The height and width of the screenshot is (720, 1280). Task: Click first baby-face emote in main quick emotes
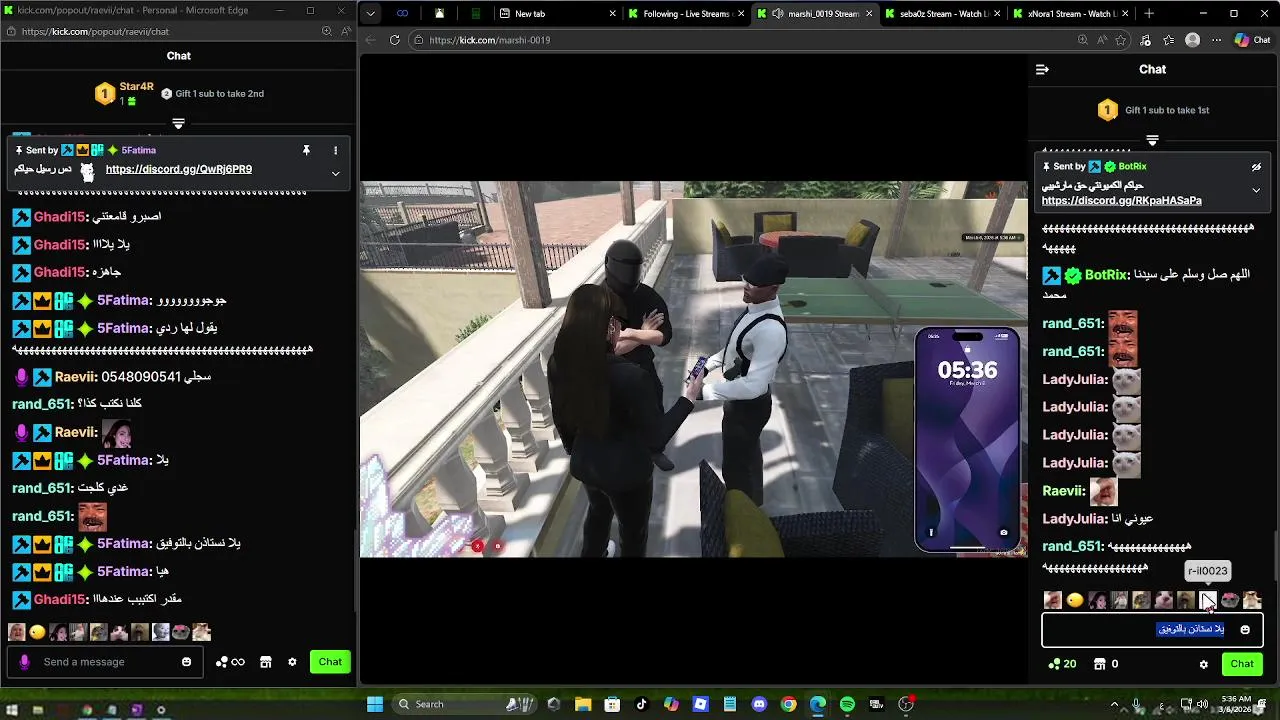(1053, 600)
